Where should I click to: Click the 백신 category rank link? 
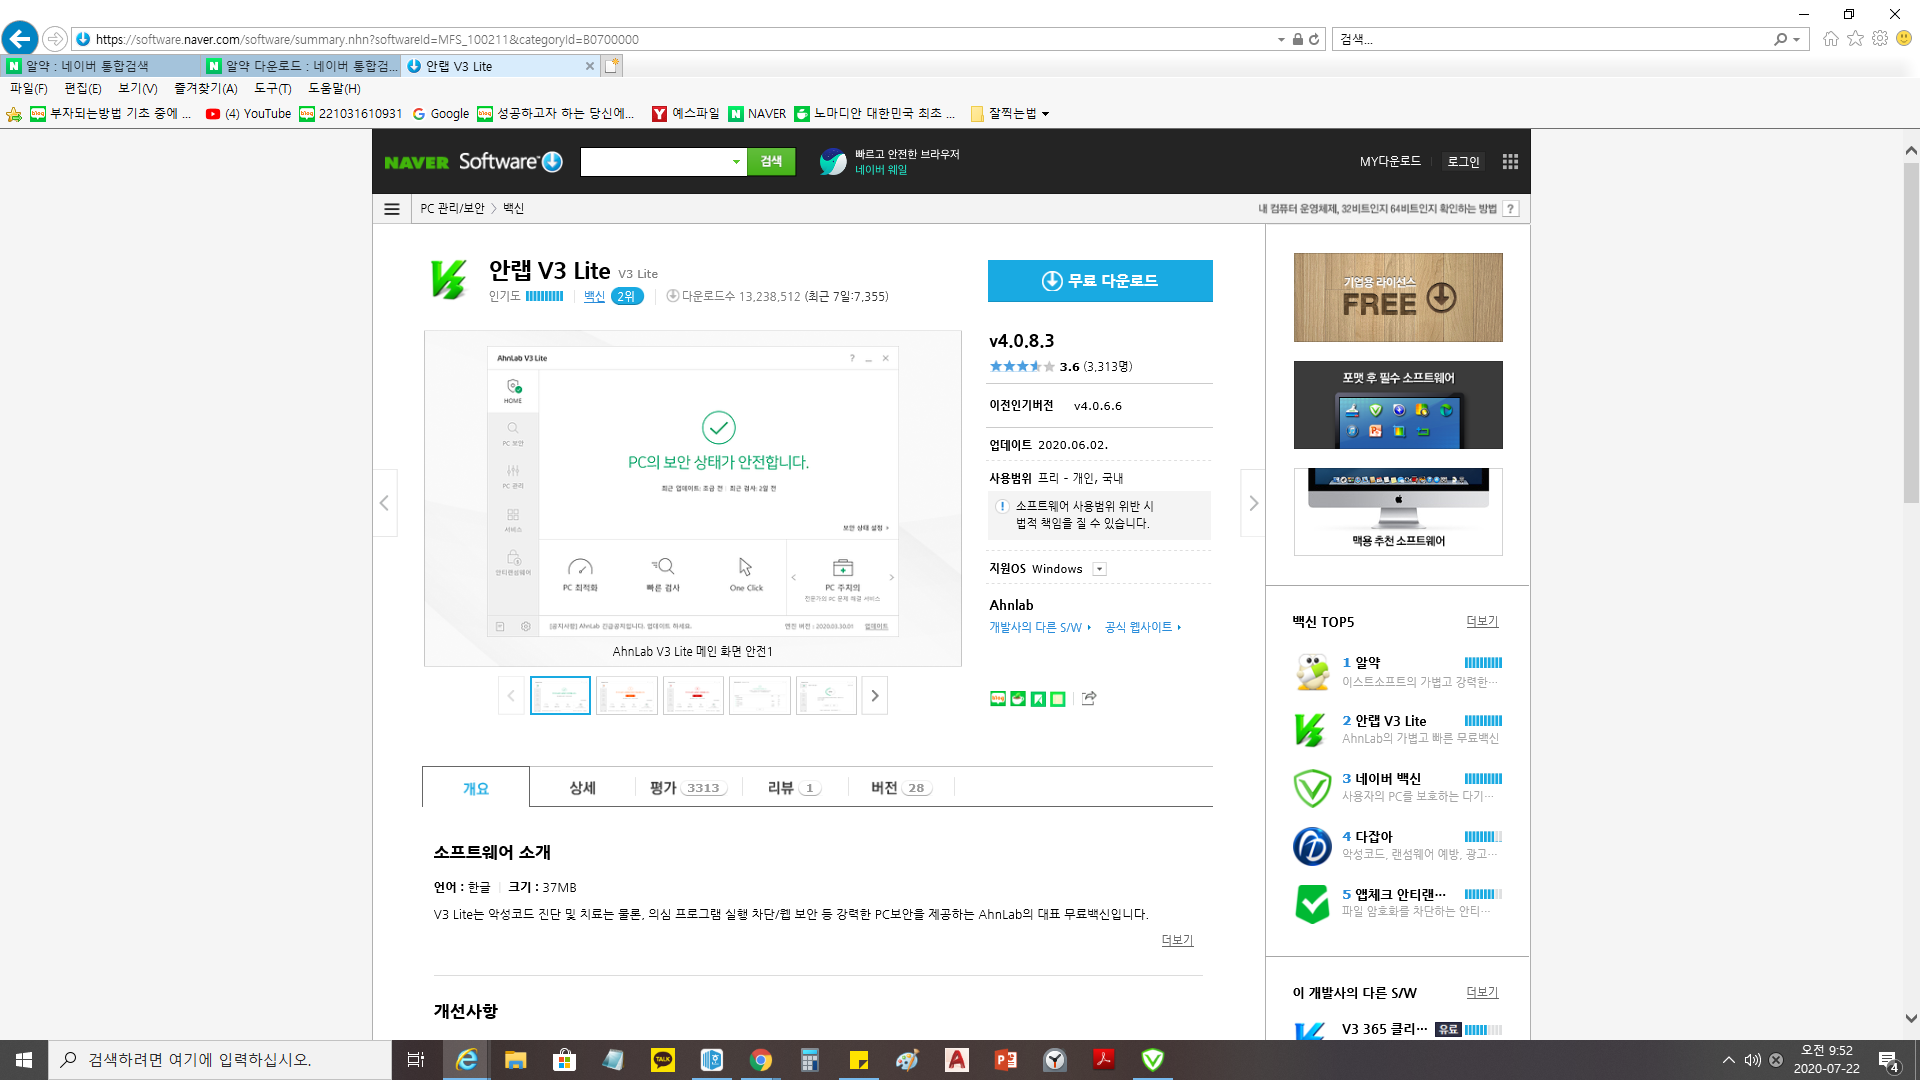point(594,297)
